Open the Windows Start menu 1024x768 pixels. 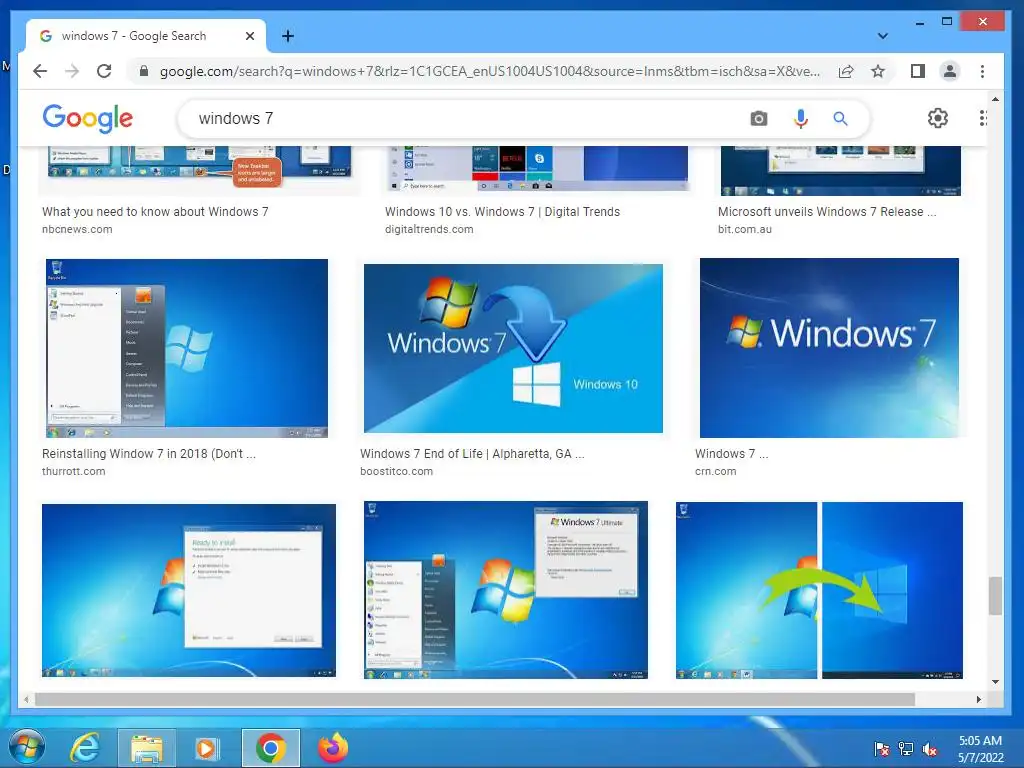tap(27, 748)
